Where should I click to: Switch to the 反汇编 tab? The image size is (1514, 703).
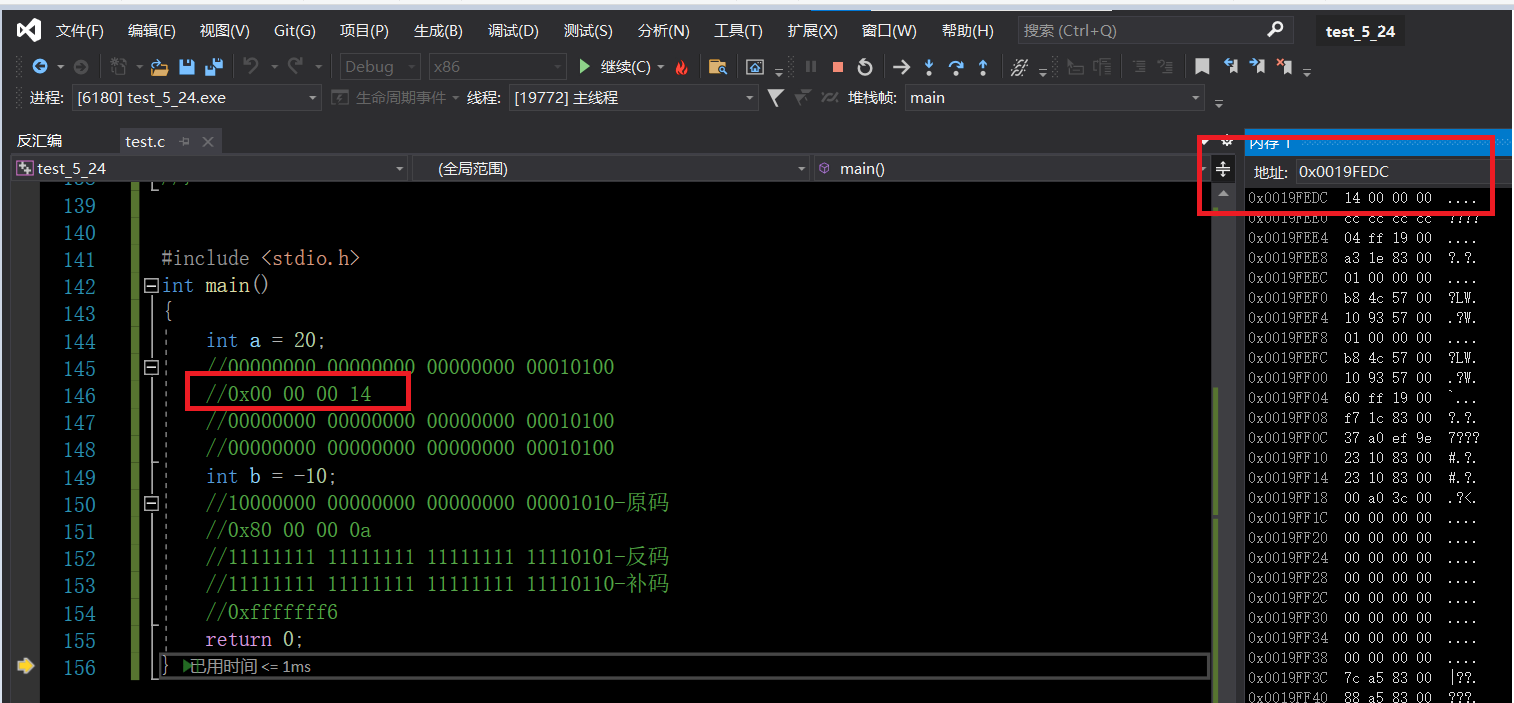tap(40, 141)
